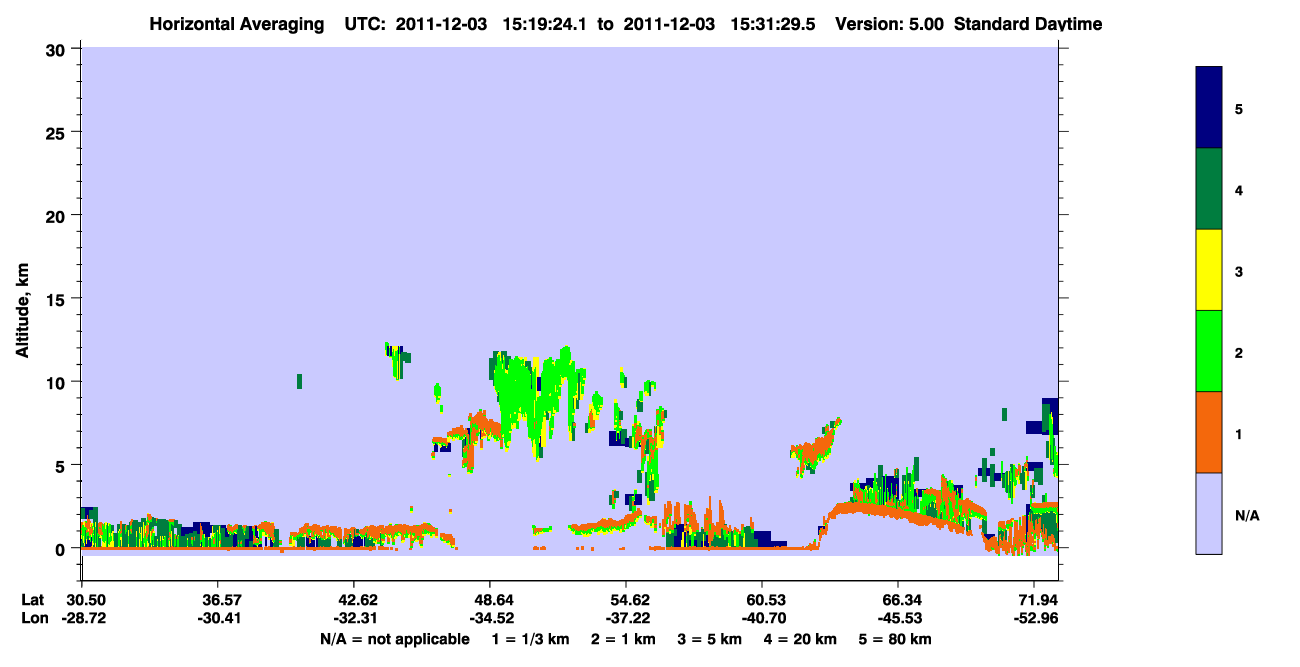This screenshot has width=1300, height=667.
Task: Click the 'Lat' row label
Action: tap(32, 600)
